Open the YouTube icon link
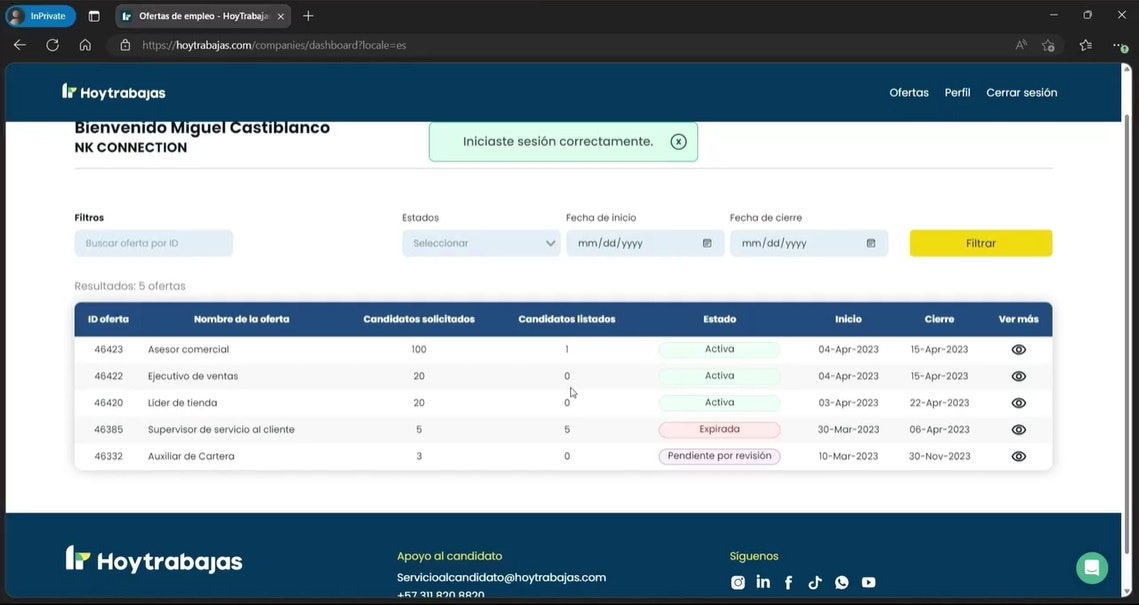The height and width of the screenshot is (605, 1139). point(868,582)
